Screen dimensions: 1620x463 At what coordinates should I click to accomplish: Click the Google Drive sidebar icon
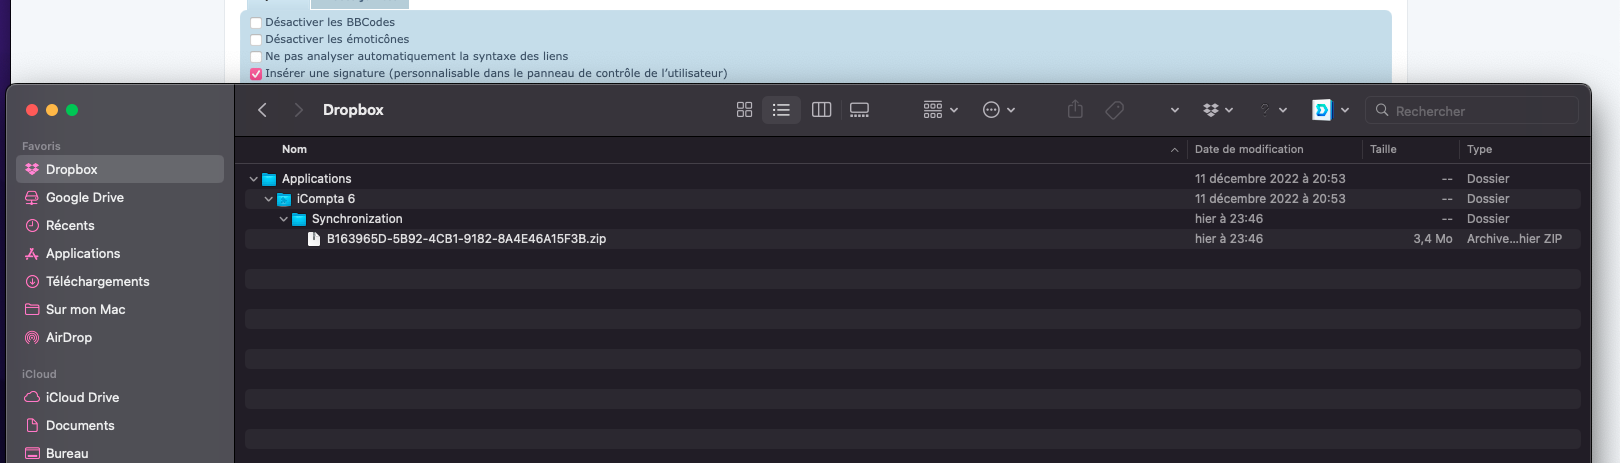point(32,197)
